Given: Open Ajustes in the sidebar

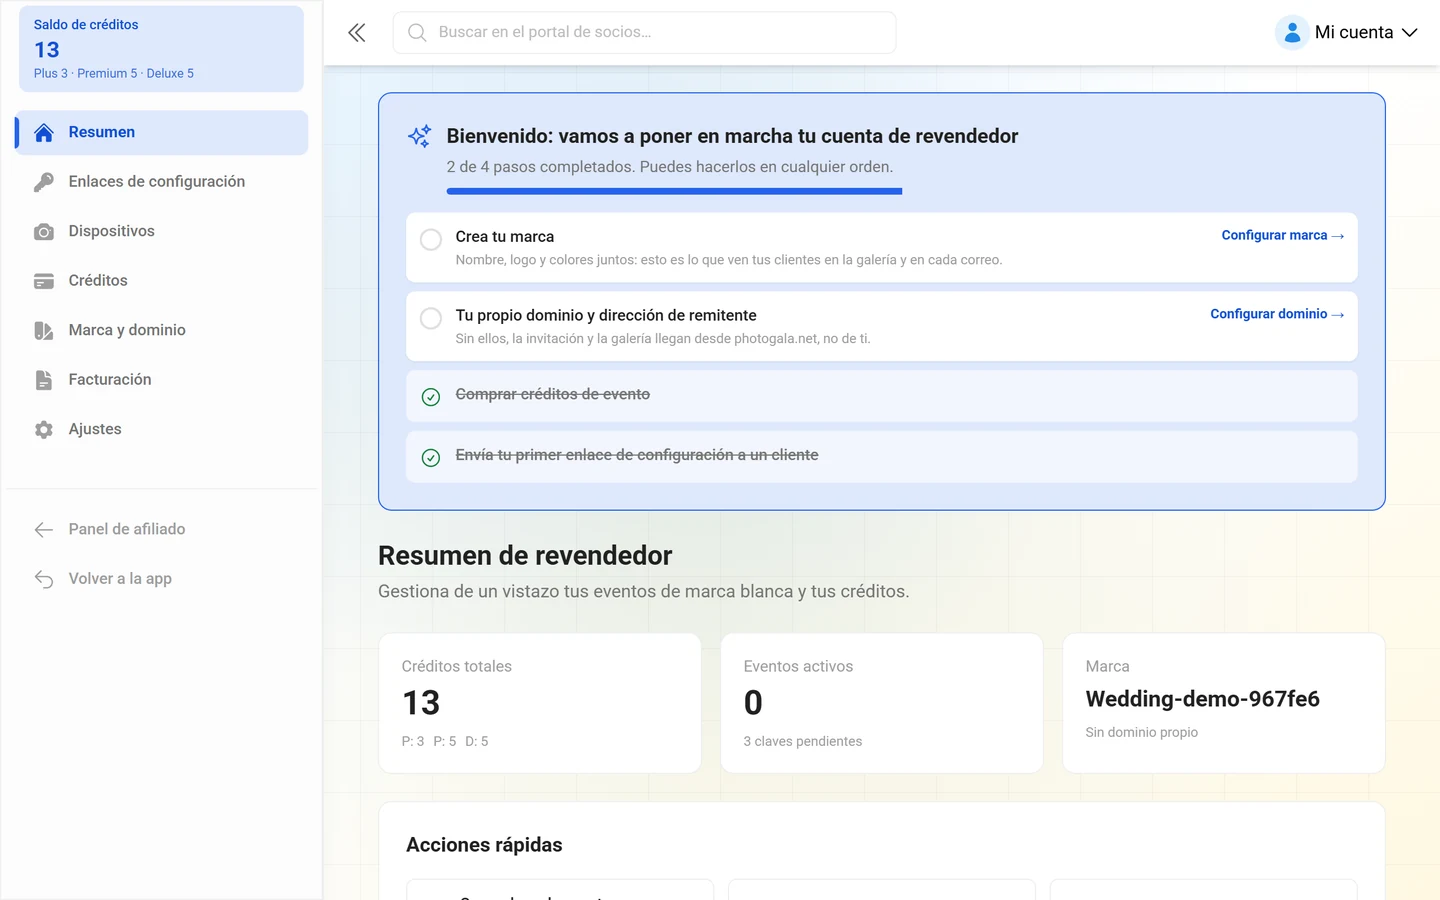Looking at the screenshot, I should pos(162,430).
